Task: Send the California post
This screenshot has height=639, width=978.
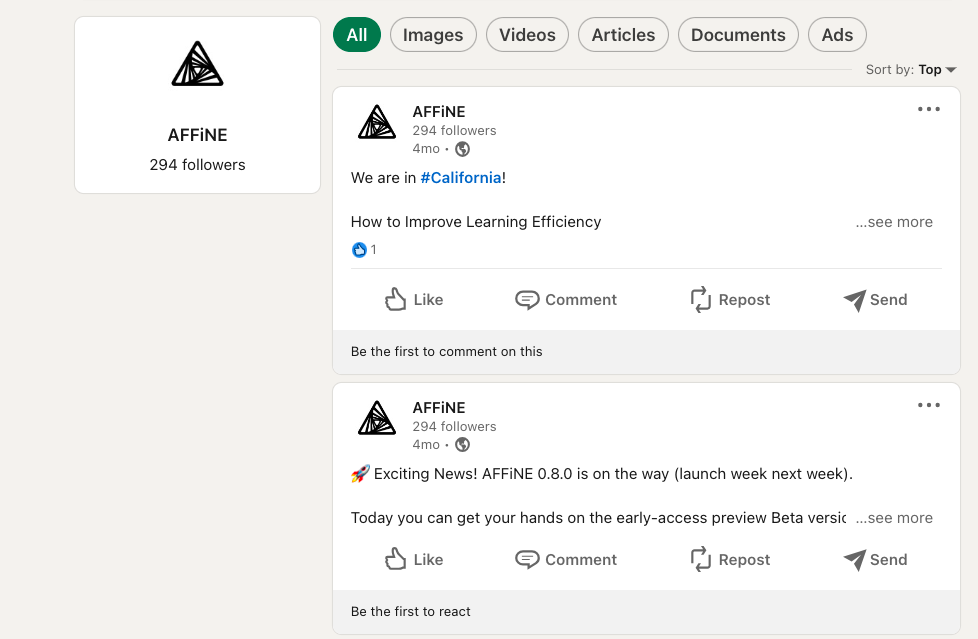Action: pos(875,300)
